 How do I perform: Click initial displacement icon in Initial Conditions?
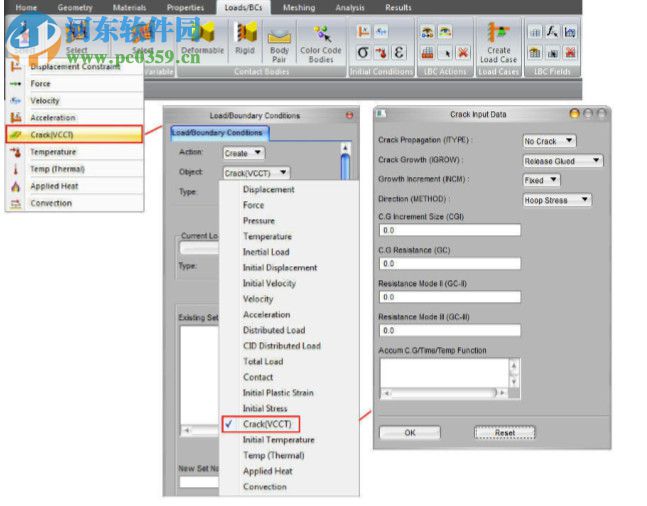tap(363, 32)
